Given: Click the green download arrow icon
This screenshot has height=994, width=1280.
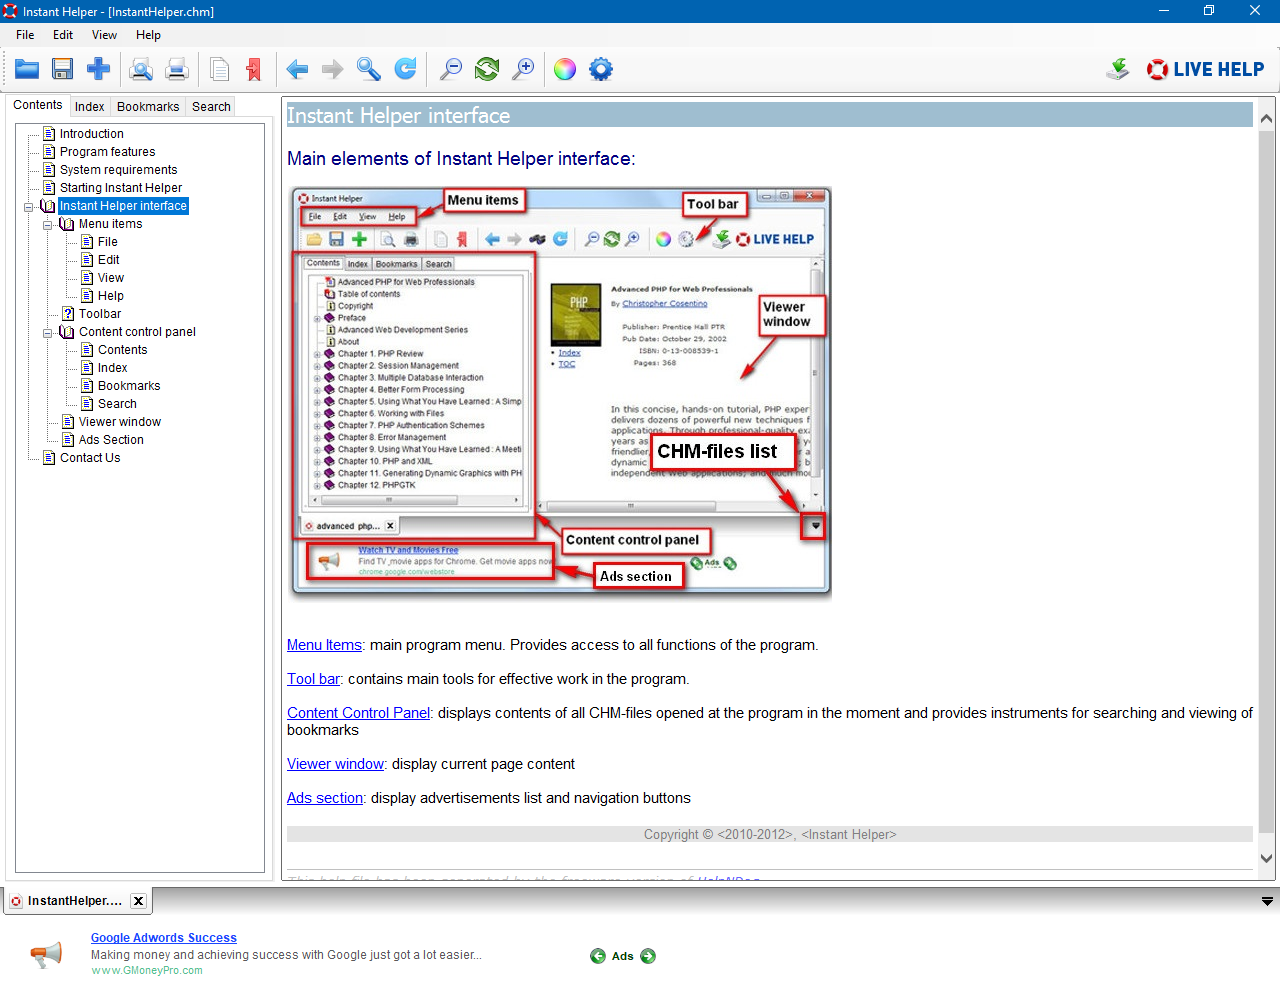Looking at the screenshot, I should coord(1118,69).
